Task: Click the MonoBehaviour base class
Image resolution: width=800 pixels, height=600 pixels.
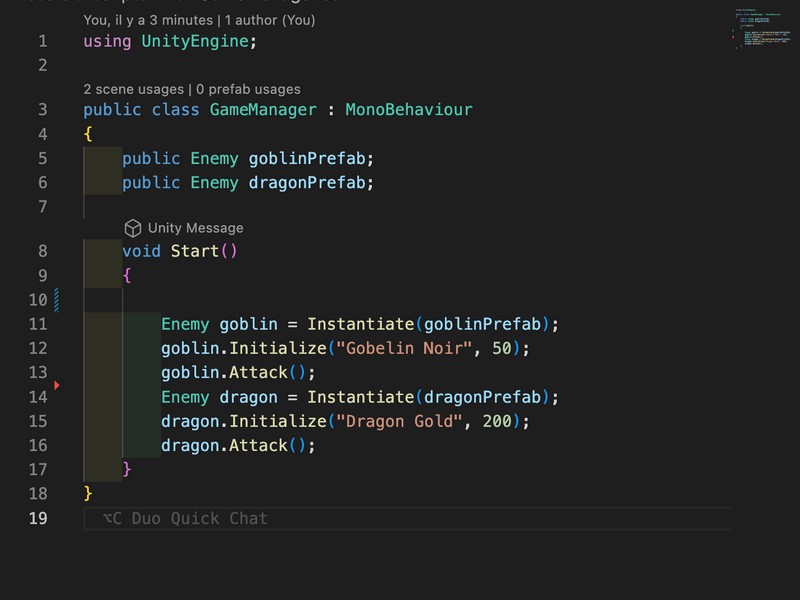Action: tap(408, 110)
